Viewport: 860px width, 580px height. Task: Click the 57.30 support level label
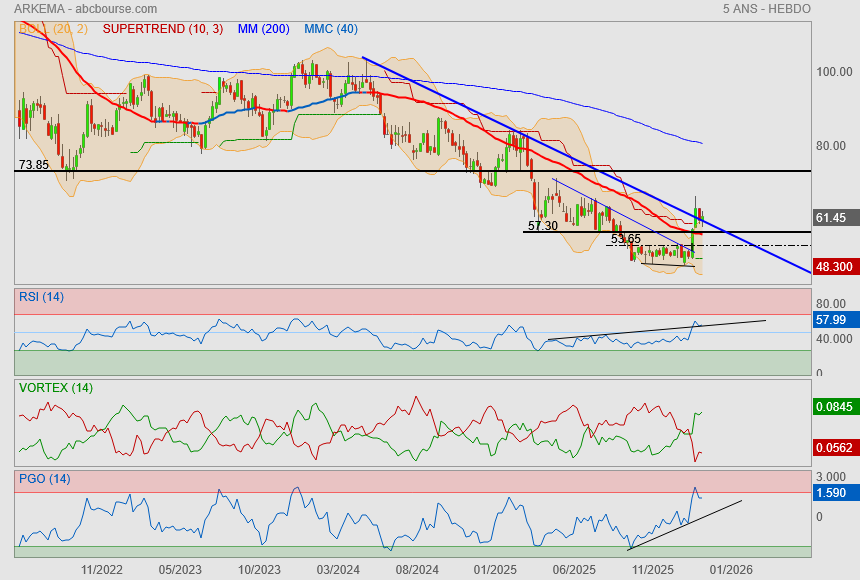542,226
